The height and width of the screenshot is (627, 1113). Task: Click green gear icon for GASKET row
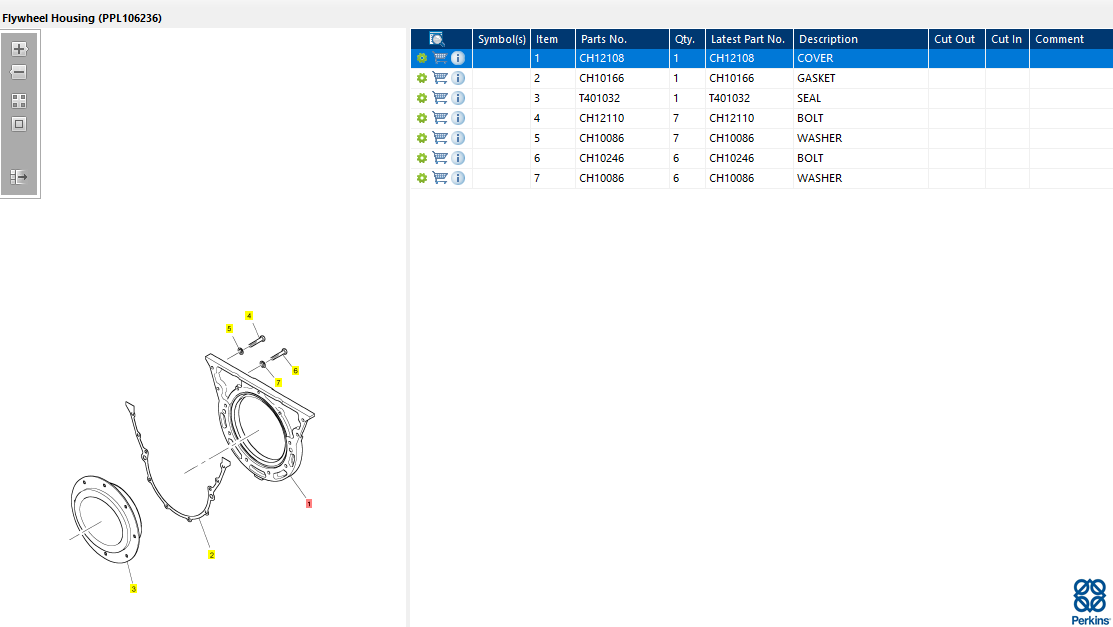pos(422,78)
